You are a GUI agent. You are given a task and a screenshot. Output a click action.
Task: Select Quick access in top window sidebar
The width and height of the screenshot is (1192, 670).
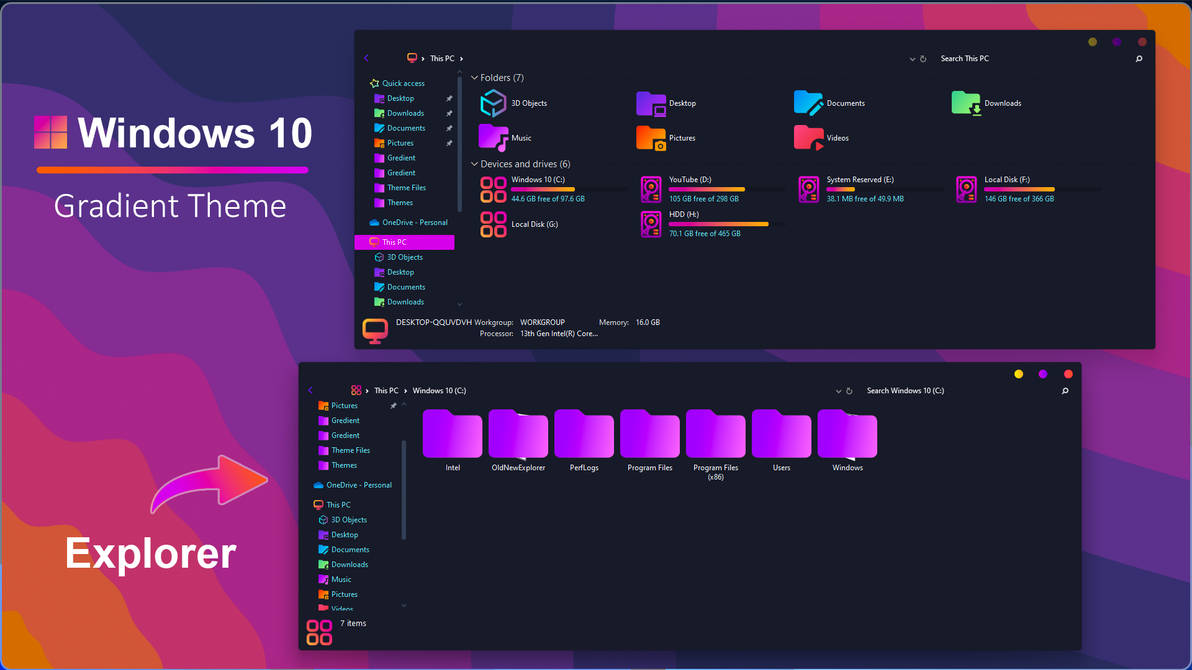pos(397,84)
